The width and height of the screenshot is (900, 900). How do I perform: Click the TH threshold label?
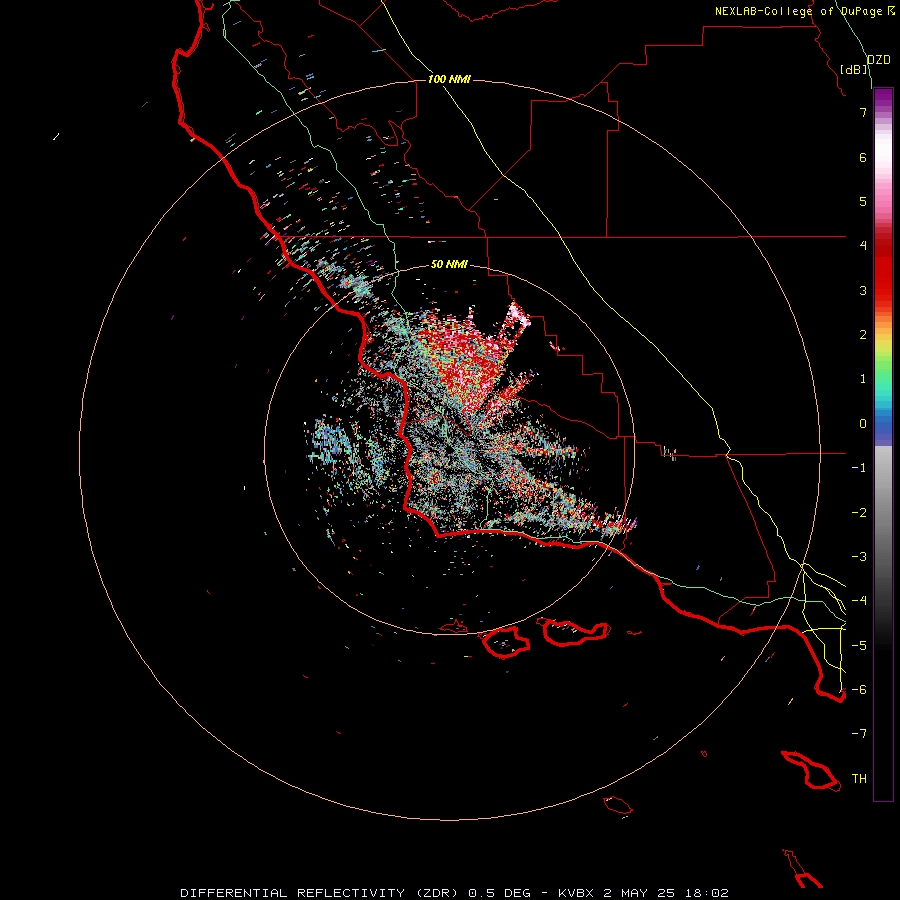pyautogui.click(x=859, y=779)
